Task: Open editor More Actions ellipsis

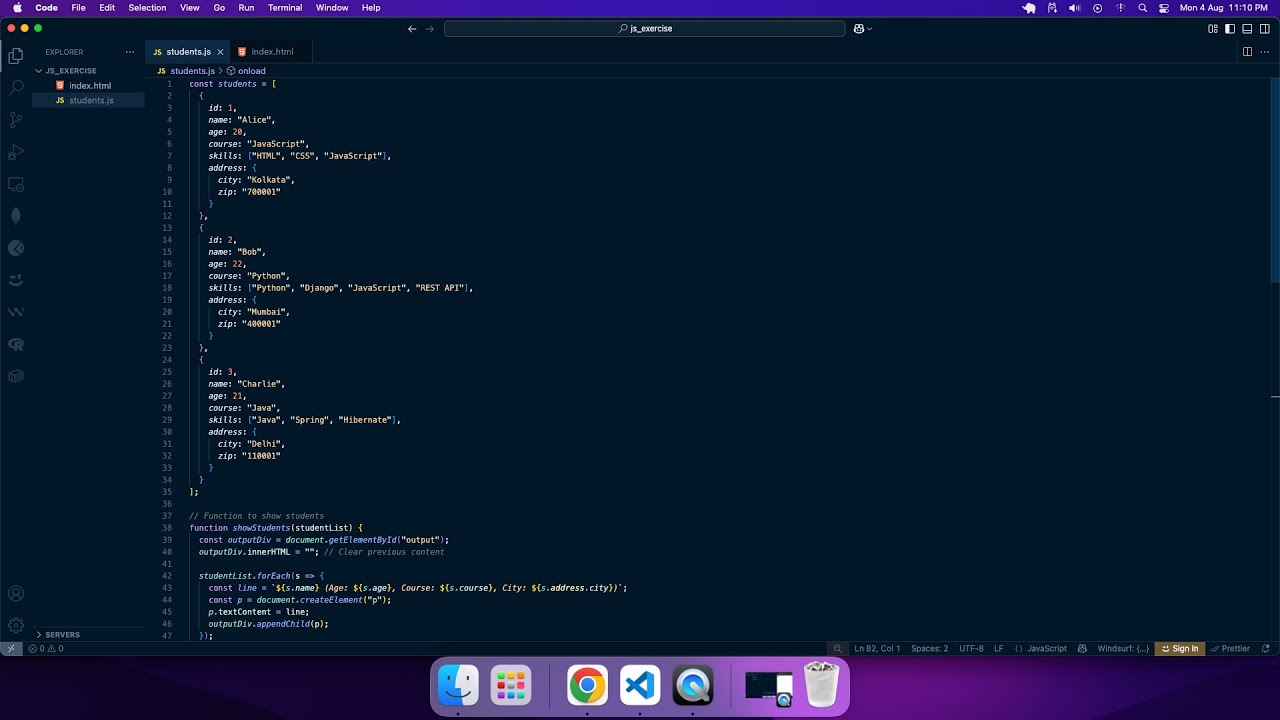Action: [1264, 52]
